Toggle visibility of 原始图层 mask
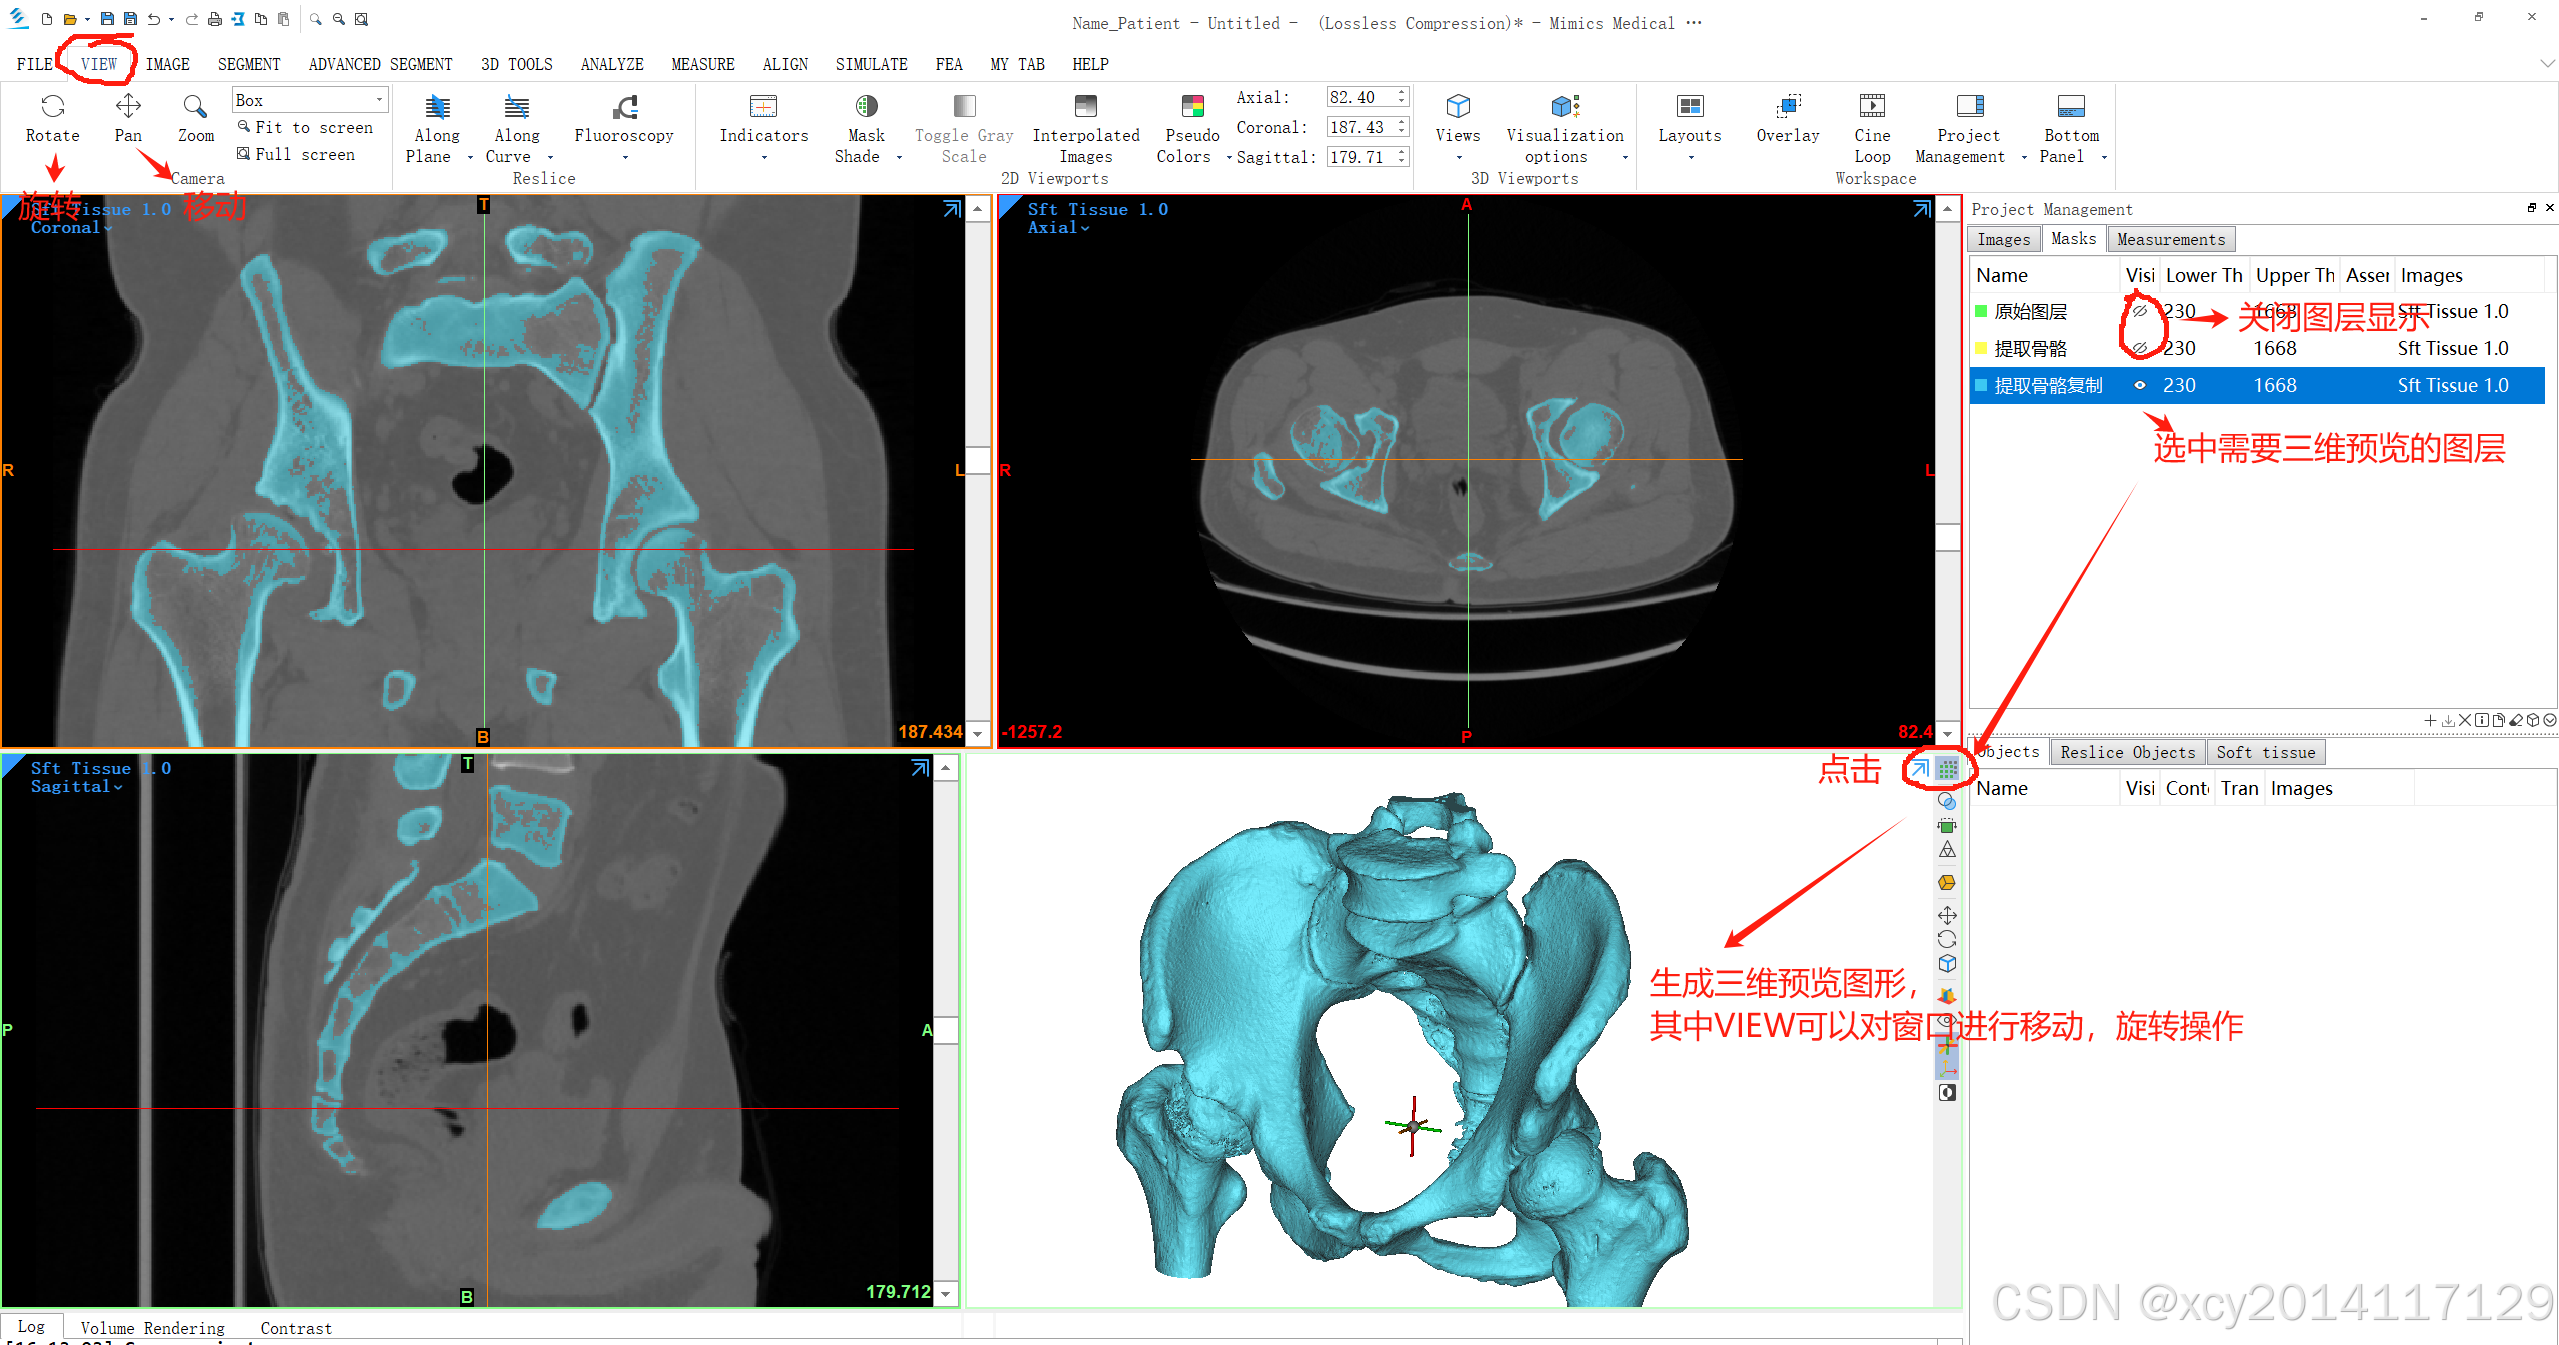Viewport: 2559px width, 1345px height. point(2139,311)
